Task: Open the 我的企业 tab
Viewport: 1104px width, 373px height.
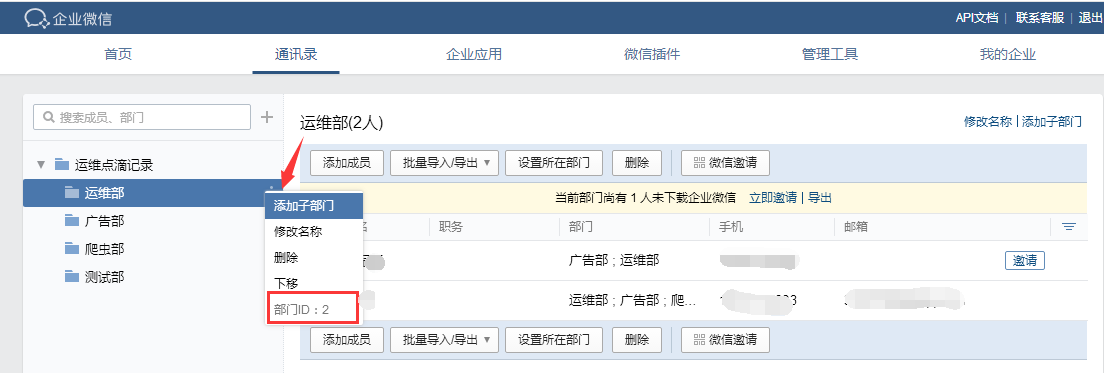Action: 1008,54
